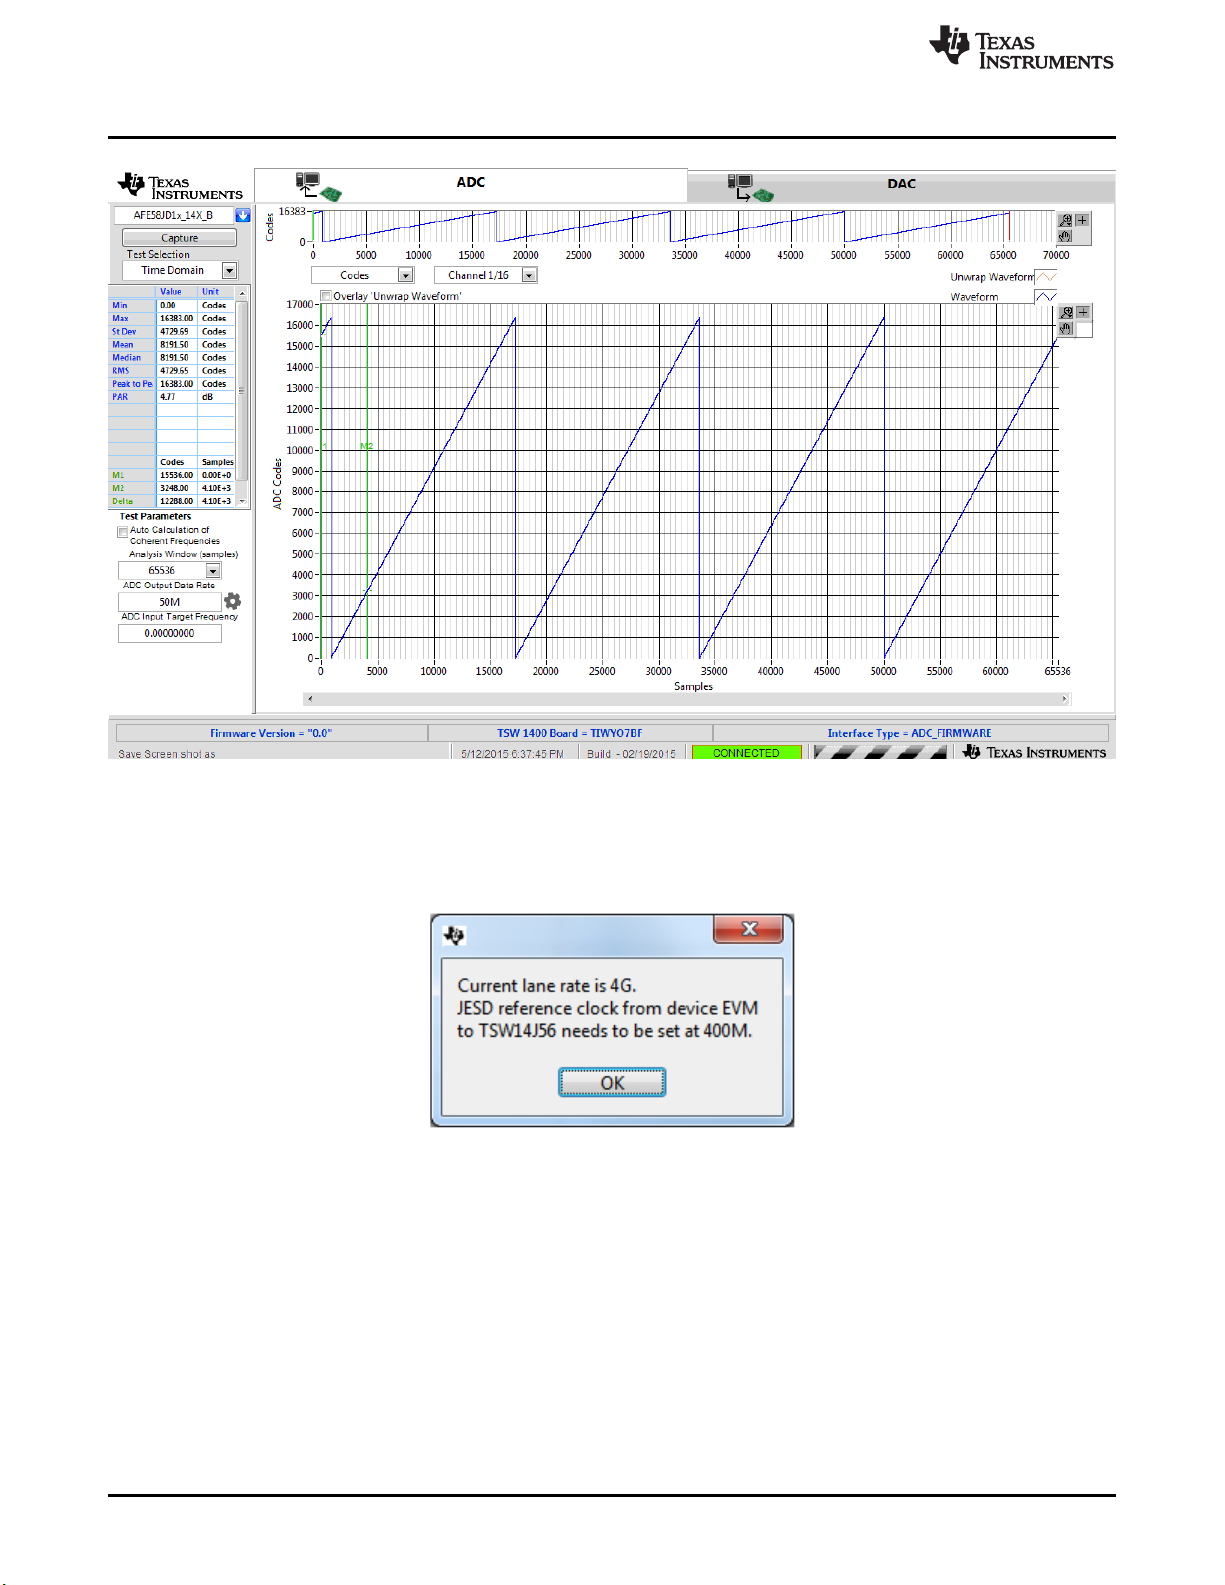
Task: Enable Overlay 'Unwrap Waveform' checkbox
Action: [x=326, y=296]
